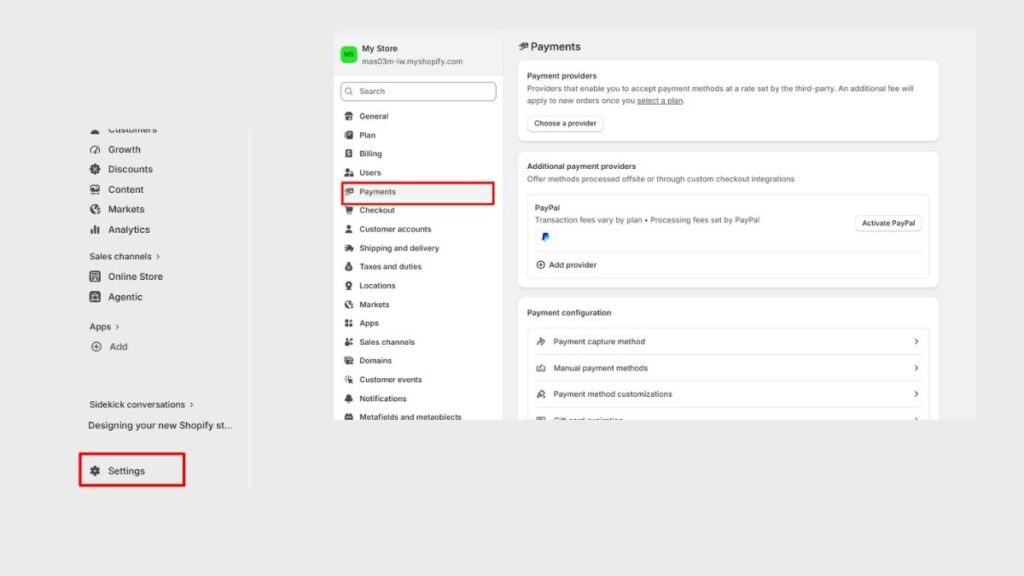Follow the select a plan link
The height and width of the screenshot is (576, 1024).
(x=660, y=101)
